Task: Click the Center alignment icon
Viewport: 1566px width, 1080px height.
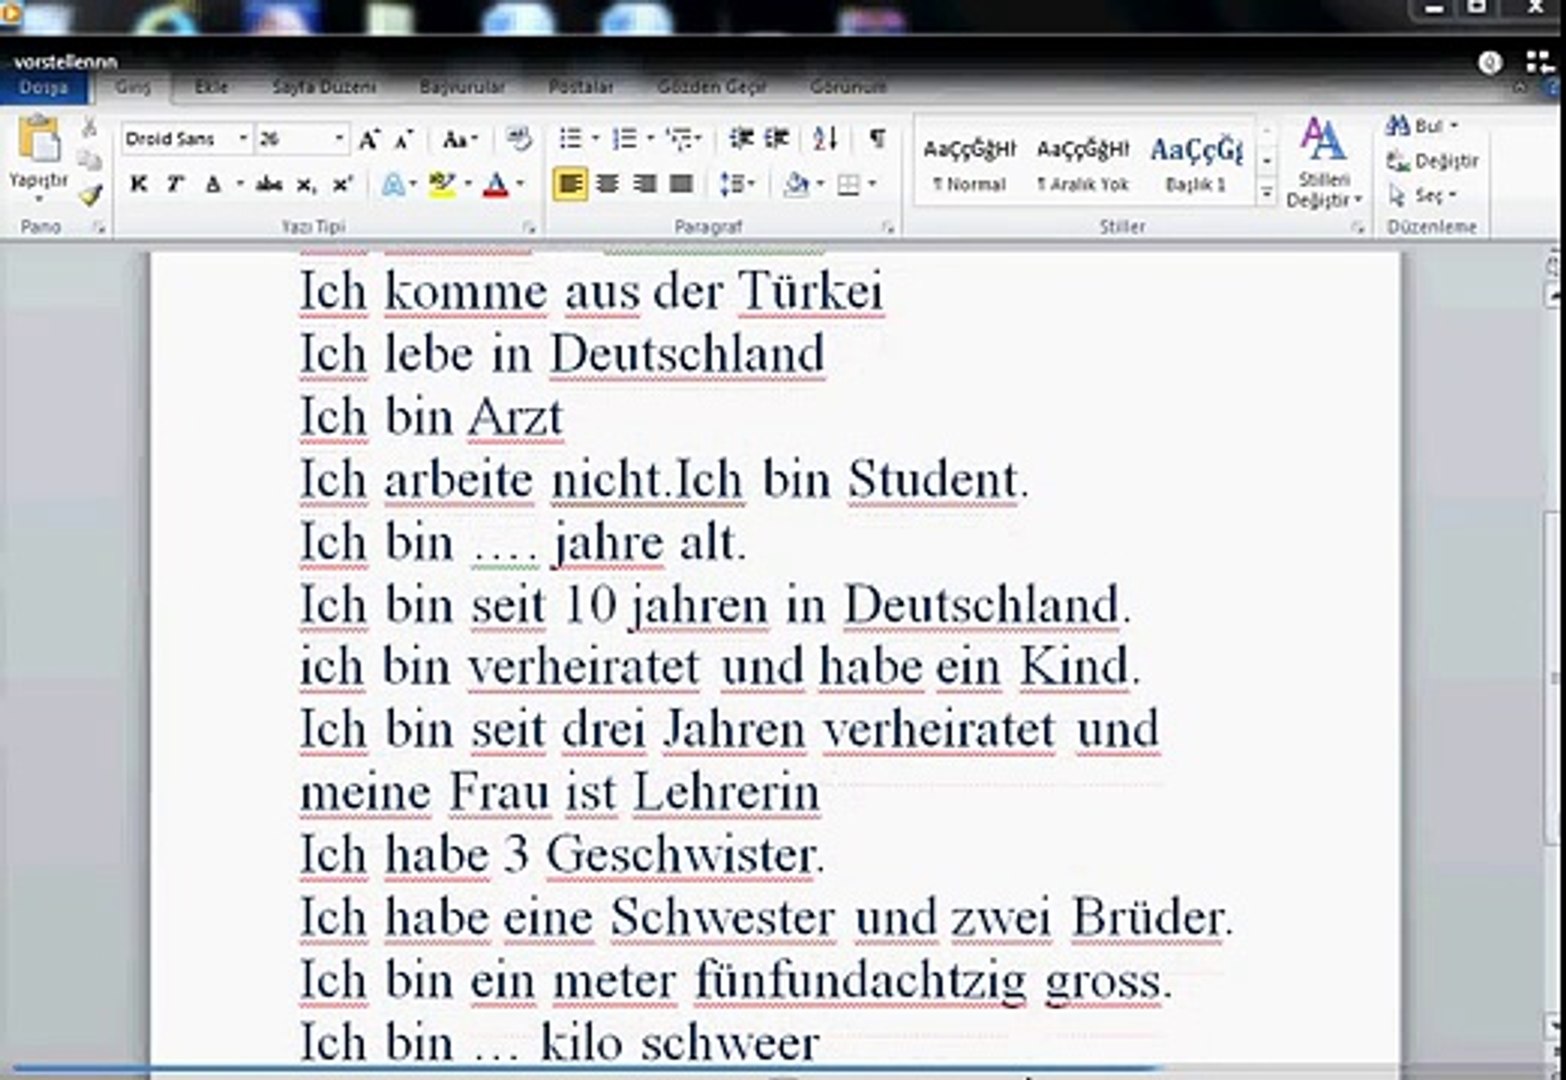Action: (607, 184)
